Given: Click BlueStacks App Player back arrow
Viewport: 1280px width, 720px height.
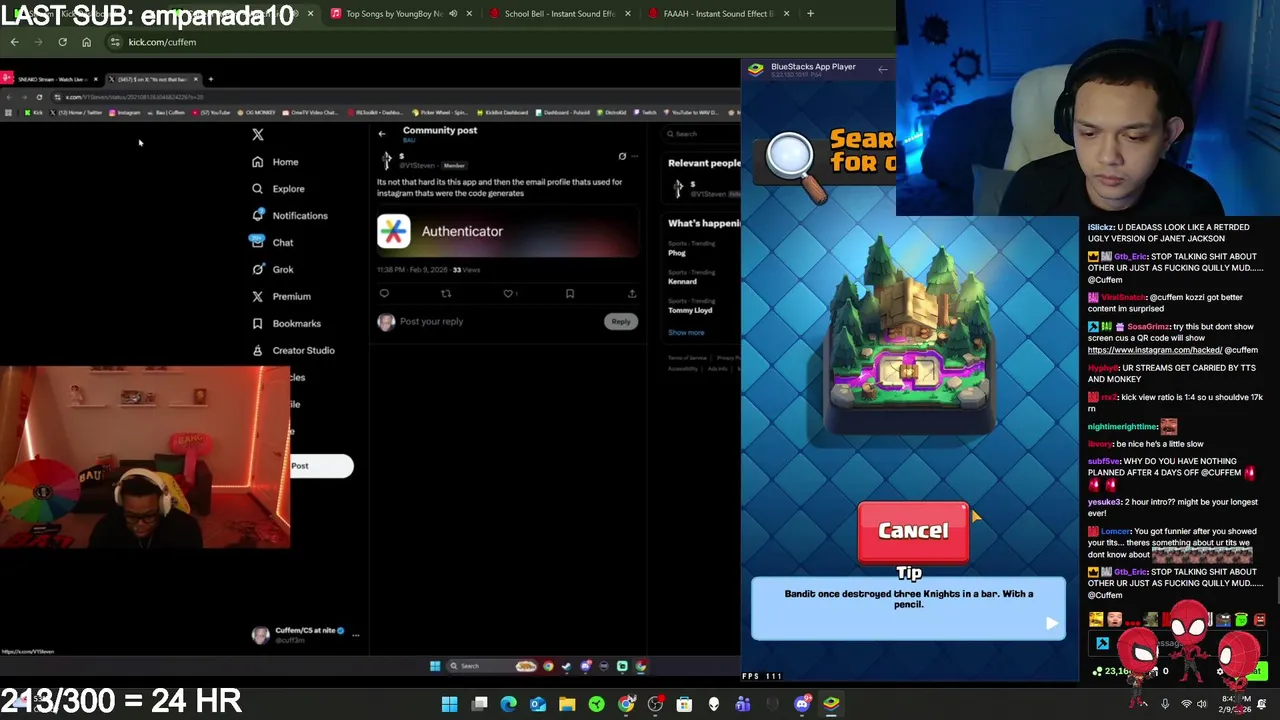Looking at the screenshot, I should (882, 69).
